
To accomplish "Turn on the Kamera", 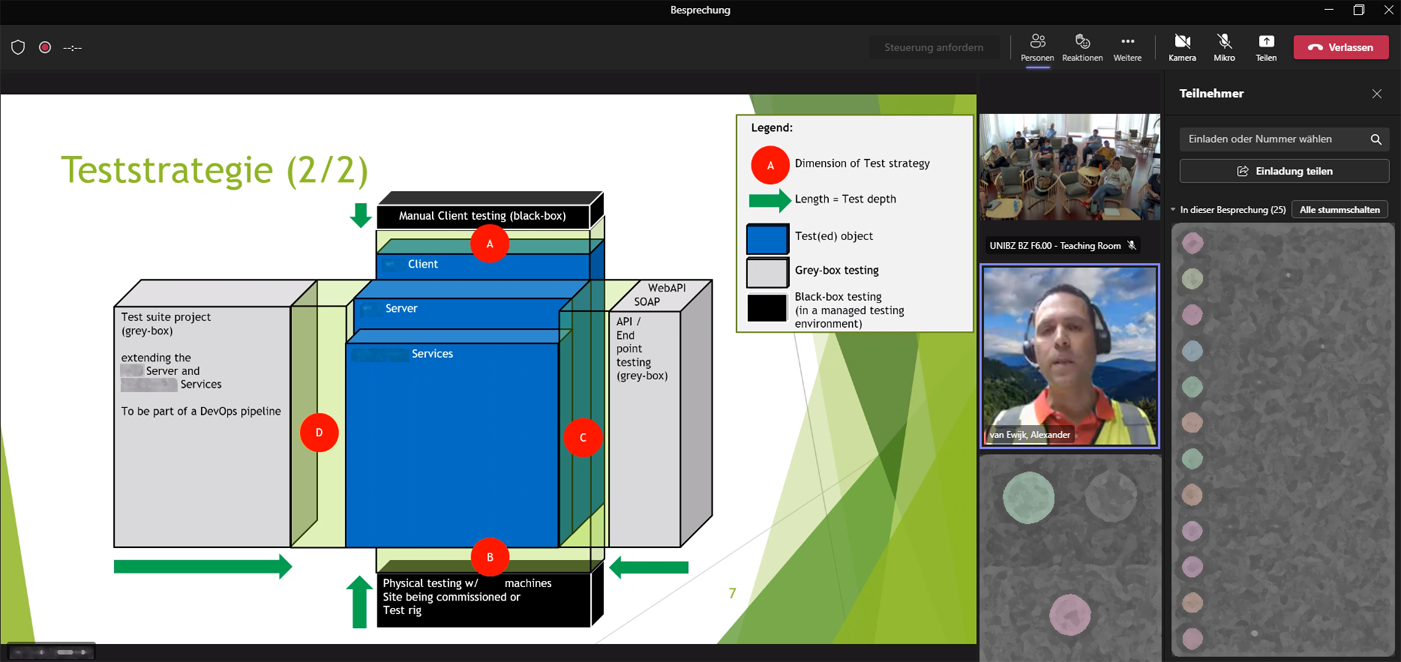I will pos(1182,47).
